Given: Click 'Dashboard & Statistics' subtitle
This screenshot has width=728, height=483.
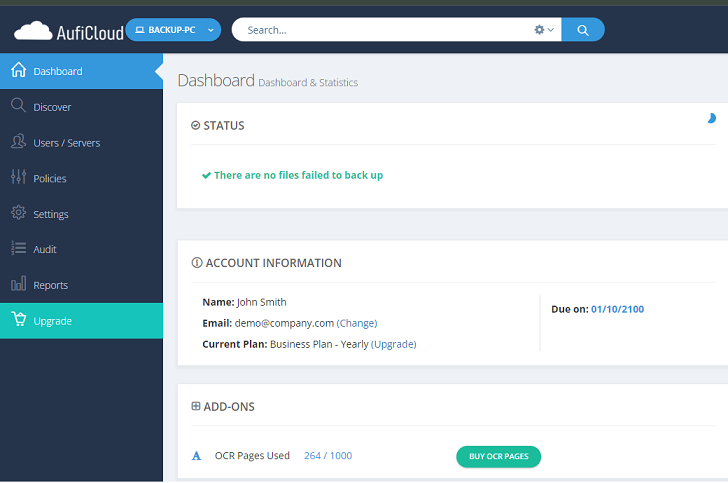Looking at the screenshot, I should tap(308, 83).
